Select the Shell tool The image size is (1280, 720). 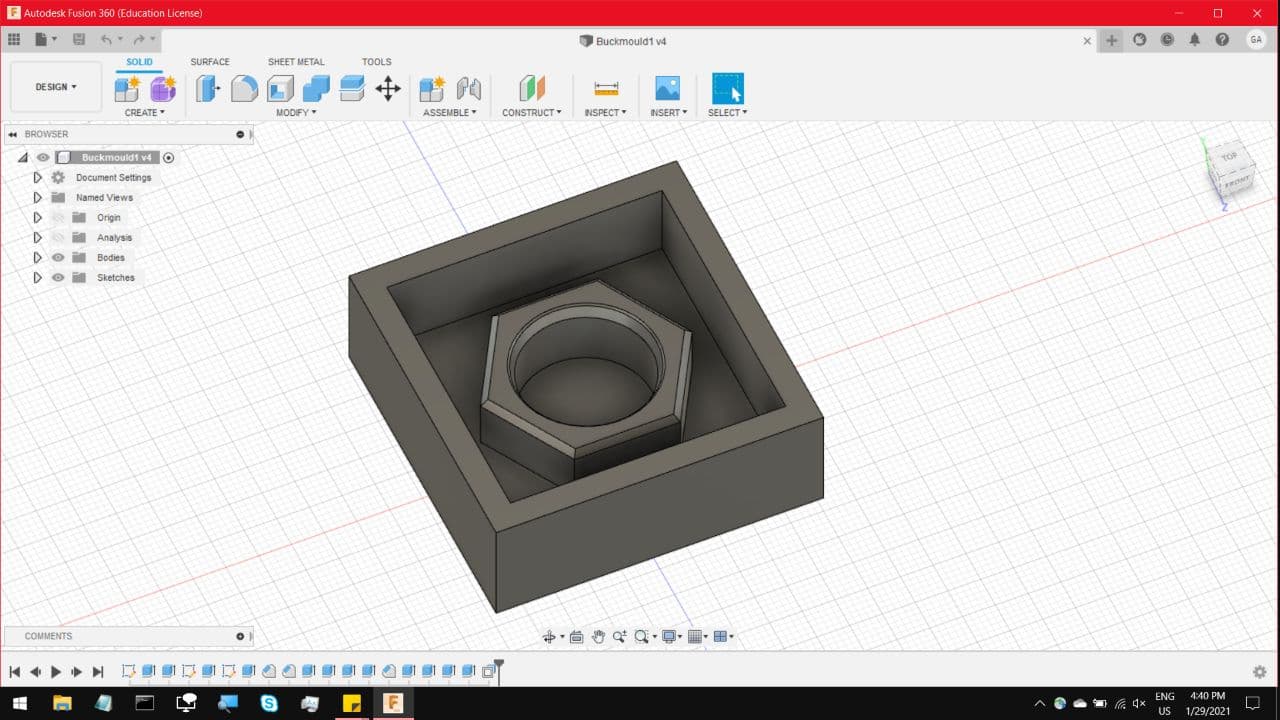280,88
